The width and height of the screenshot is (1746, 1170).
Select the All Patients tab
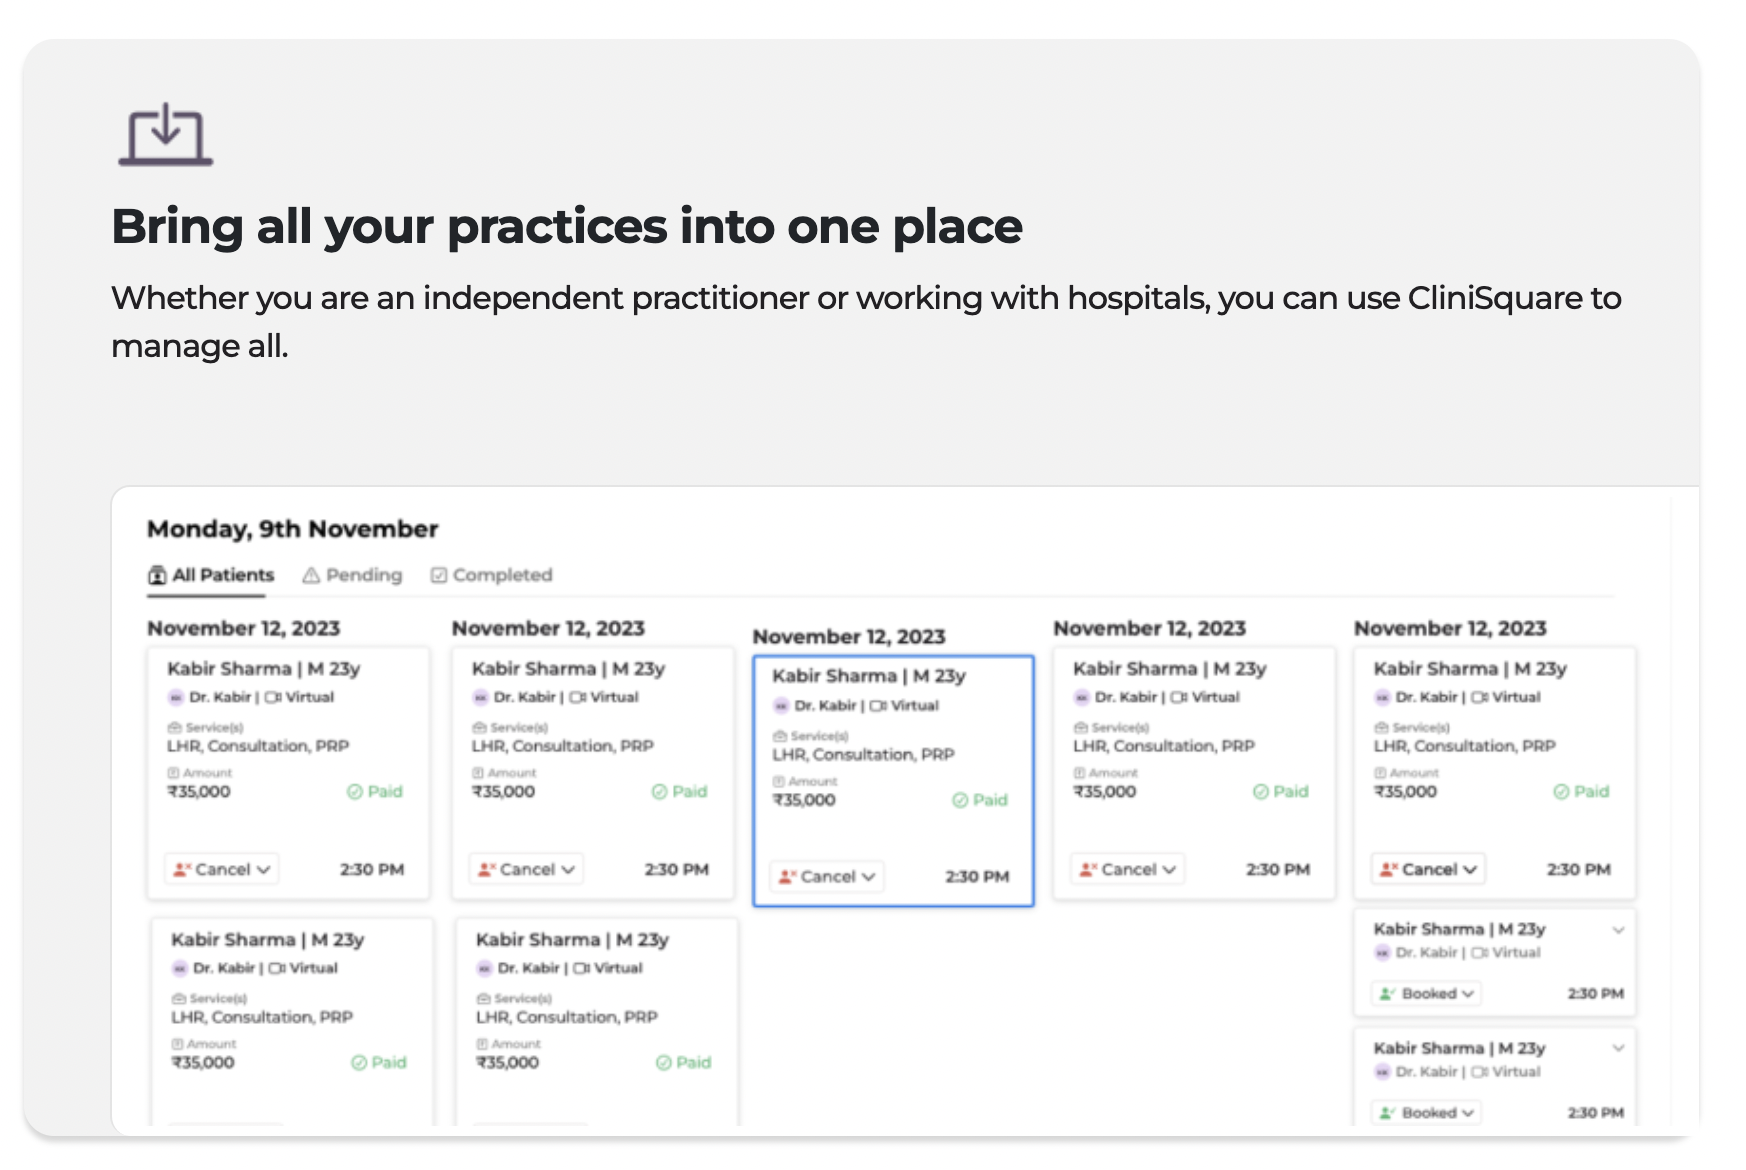222,575
